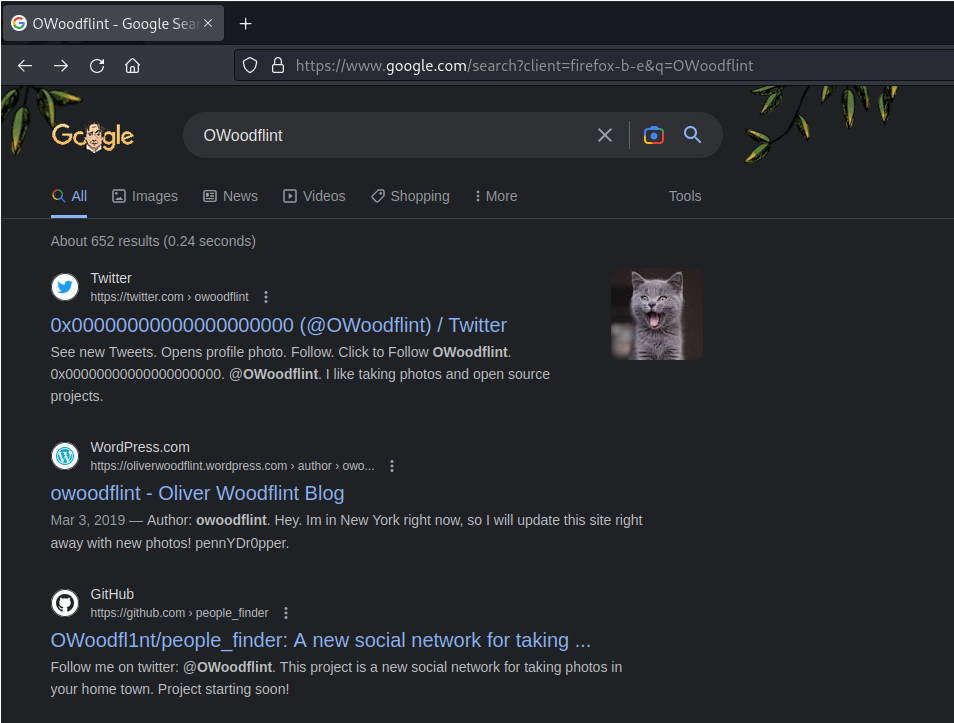Switch to the News search tab
954x723 pixels.
tap(230, 196)
